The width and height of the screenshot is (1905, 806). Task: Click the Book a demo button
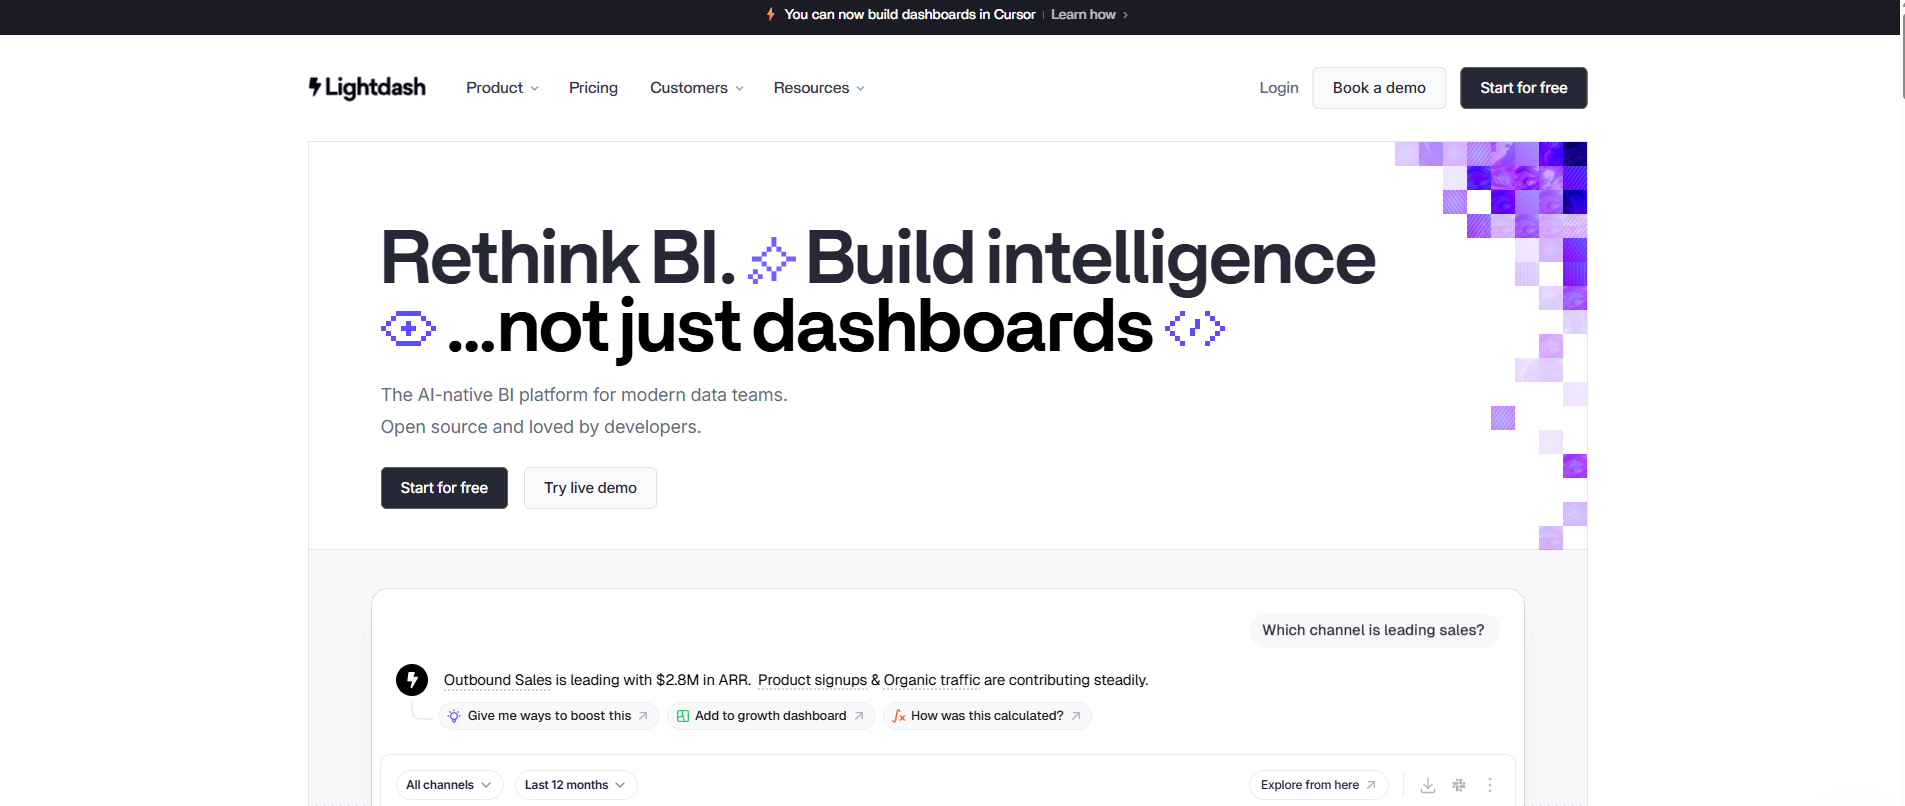point(1379,88)
